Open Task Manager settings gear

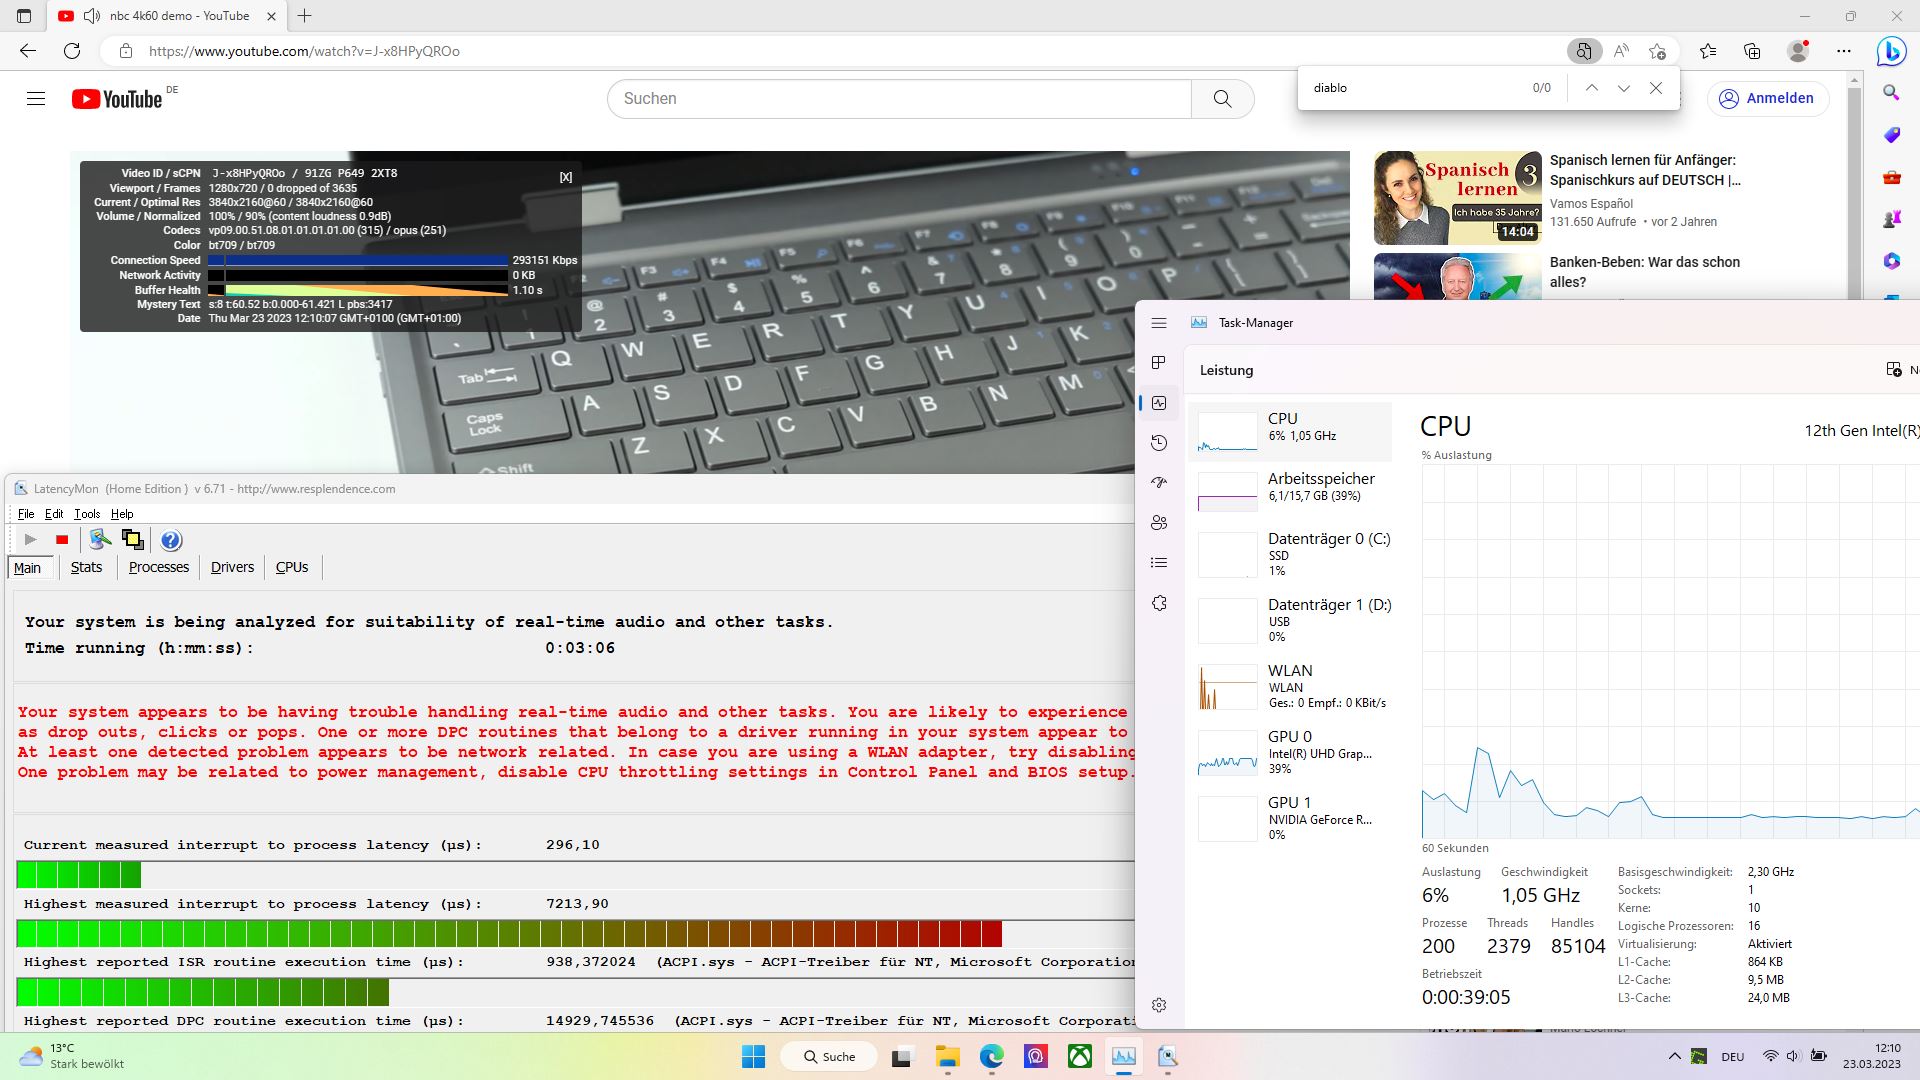pos(1159,1005)
